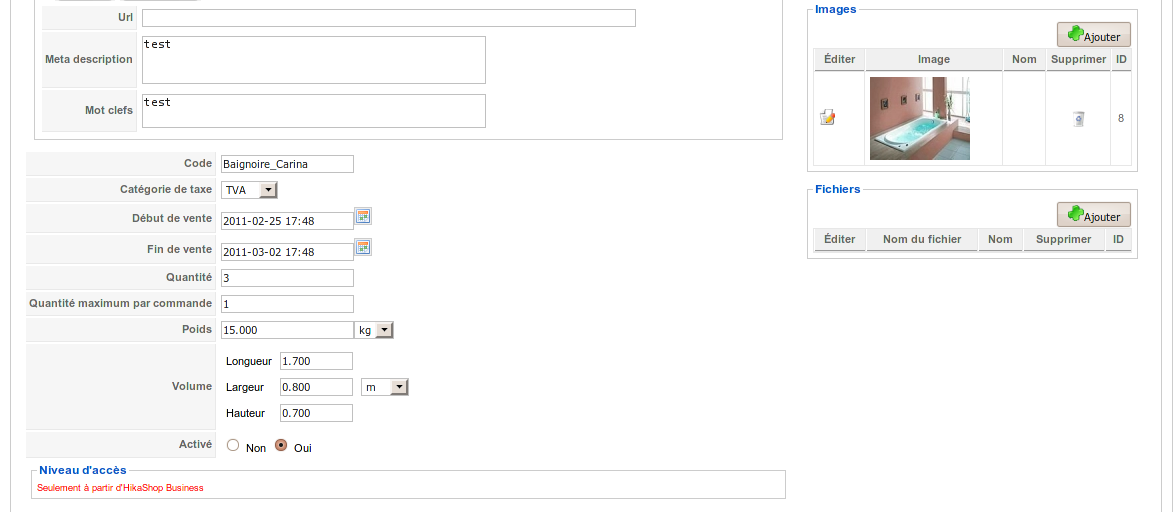Click the edit icon for the bathtub image
This screenshot has width=1173, height=512.
(x=827, y=118)
